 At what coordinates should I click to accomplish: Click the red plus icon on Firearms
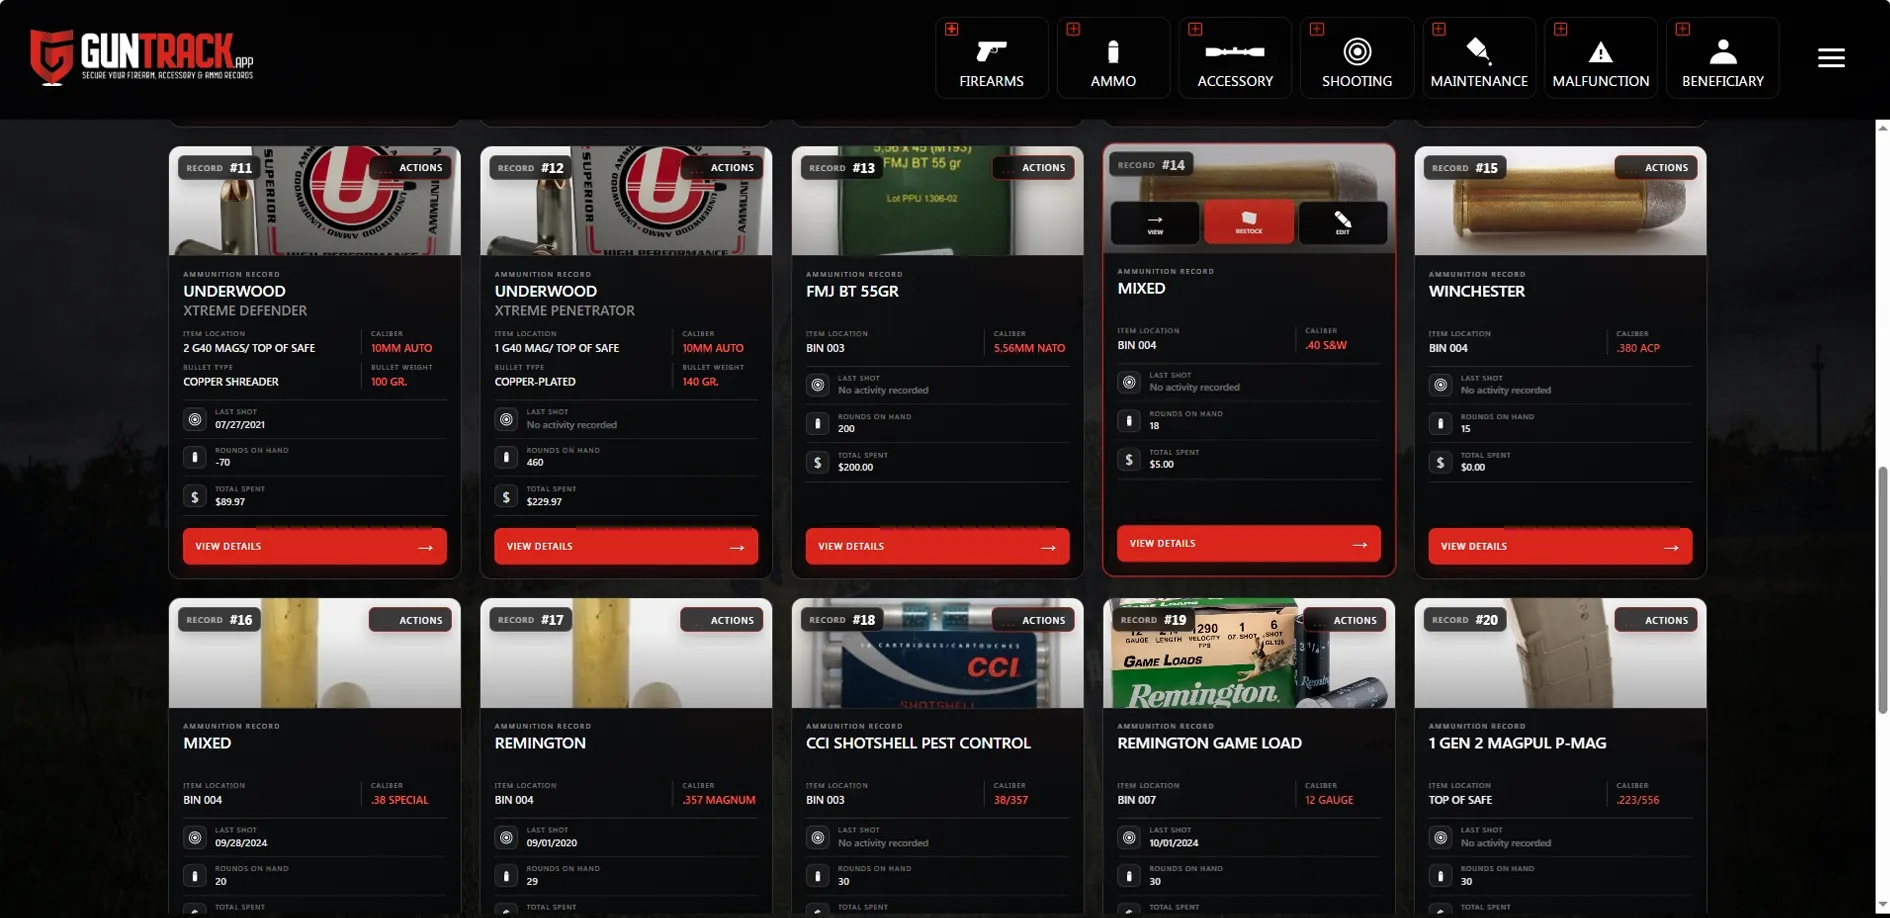tap(952, 29)
